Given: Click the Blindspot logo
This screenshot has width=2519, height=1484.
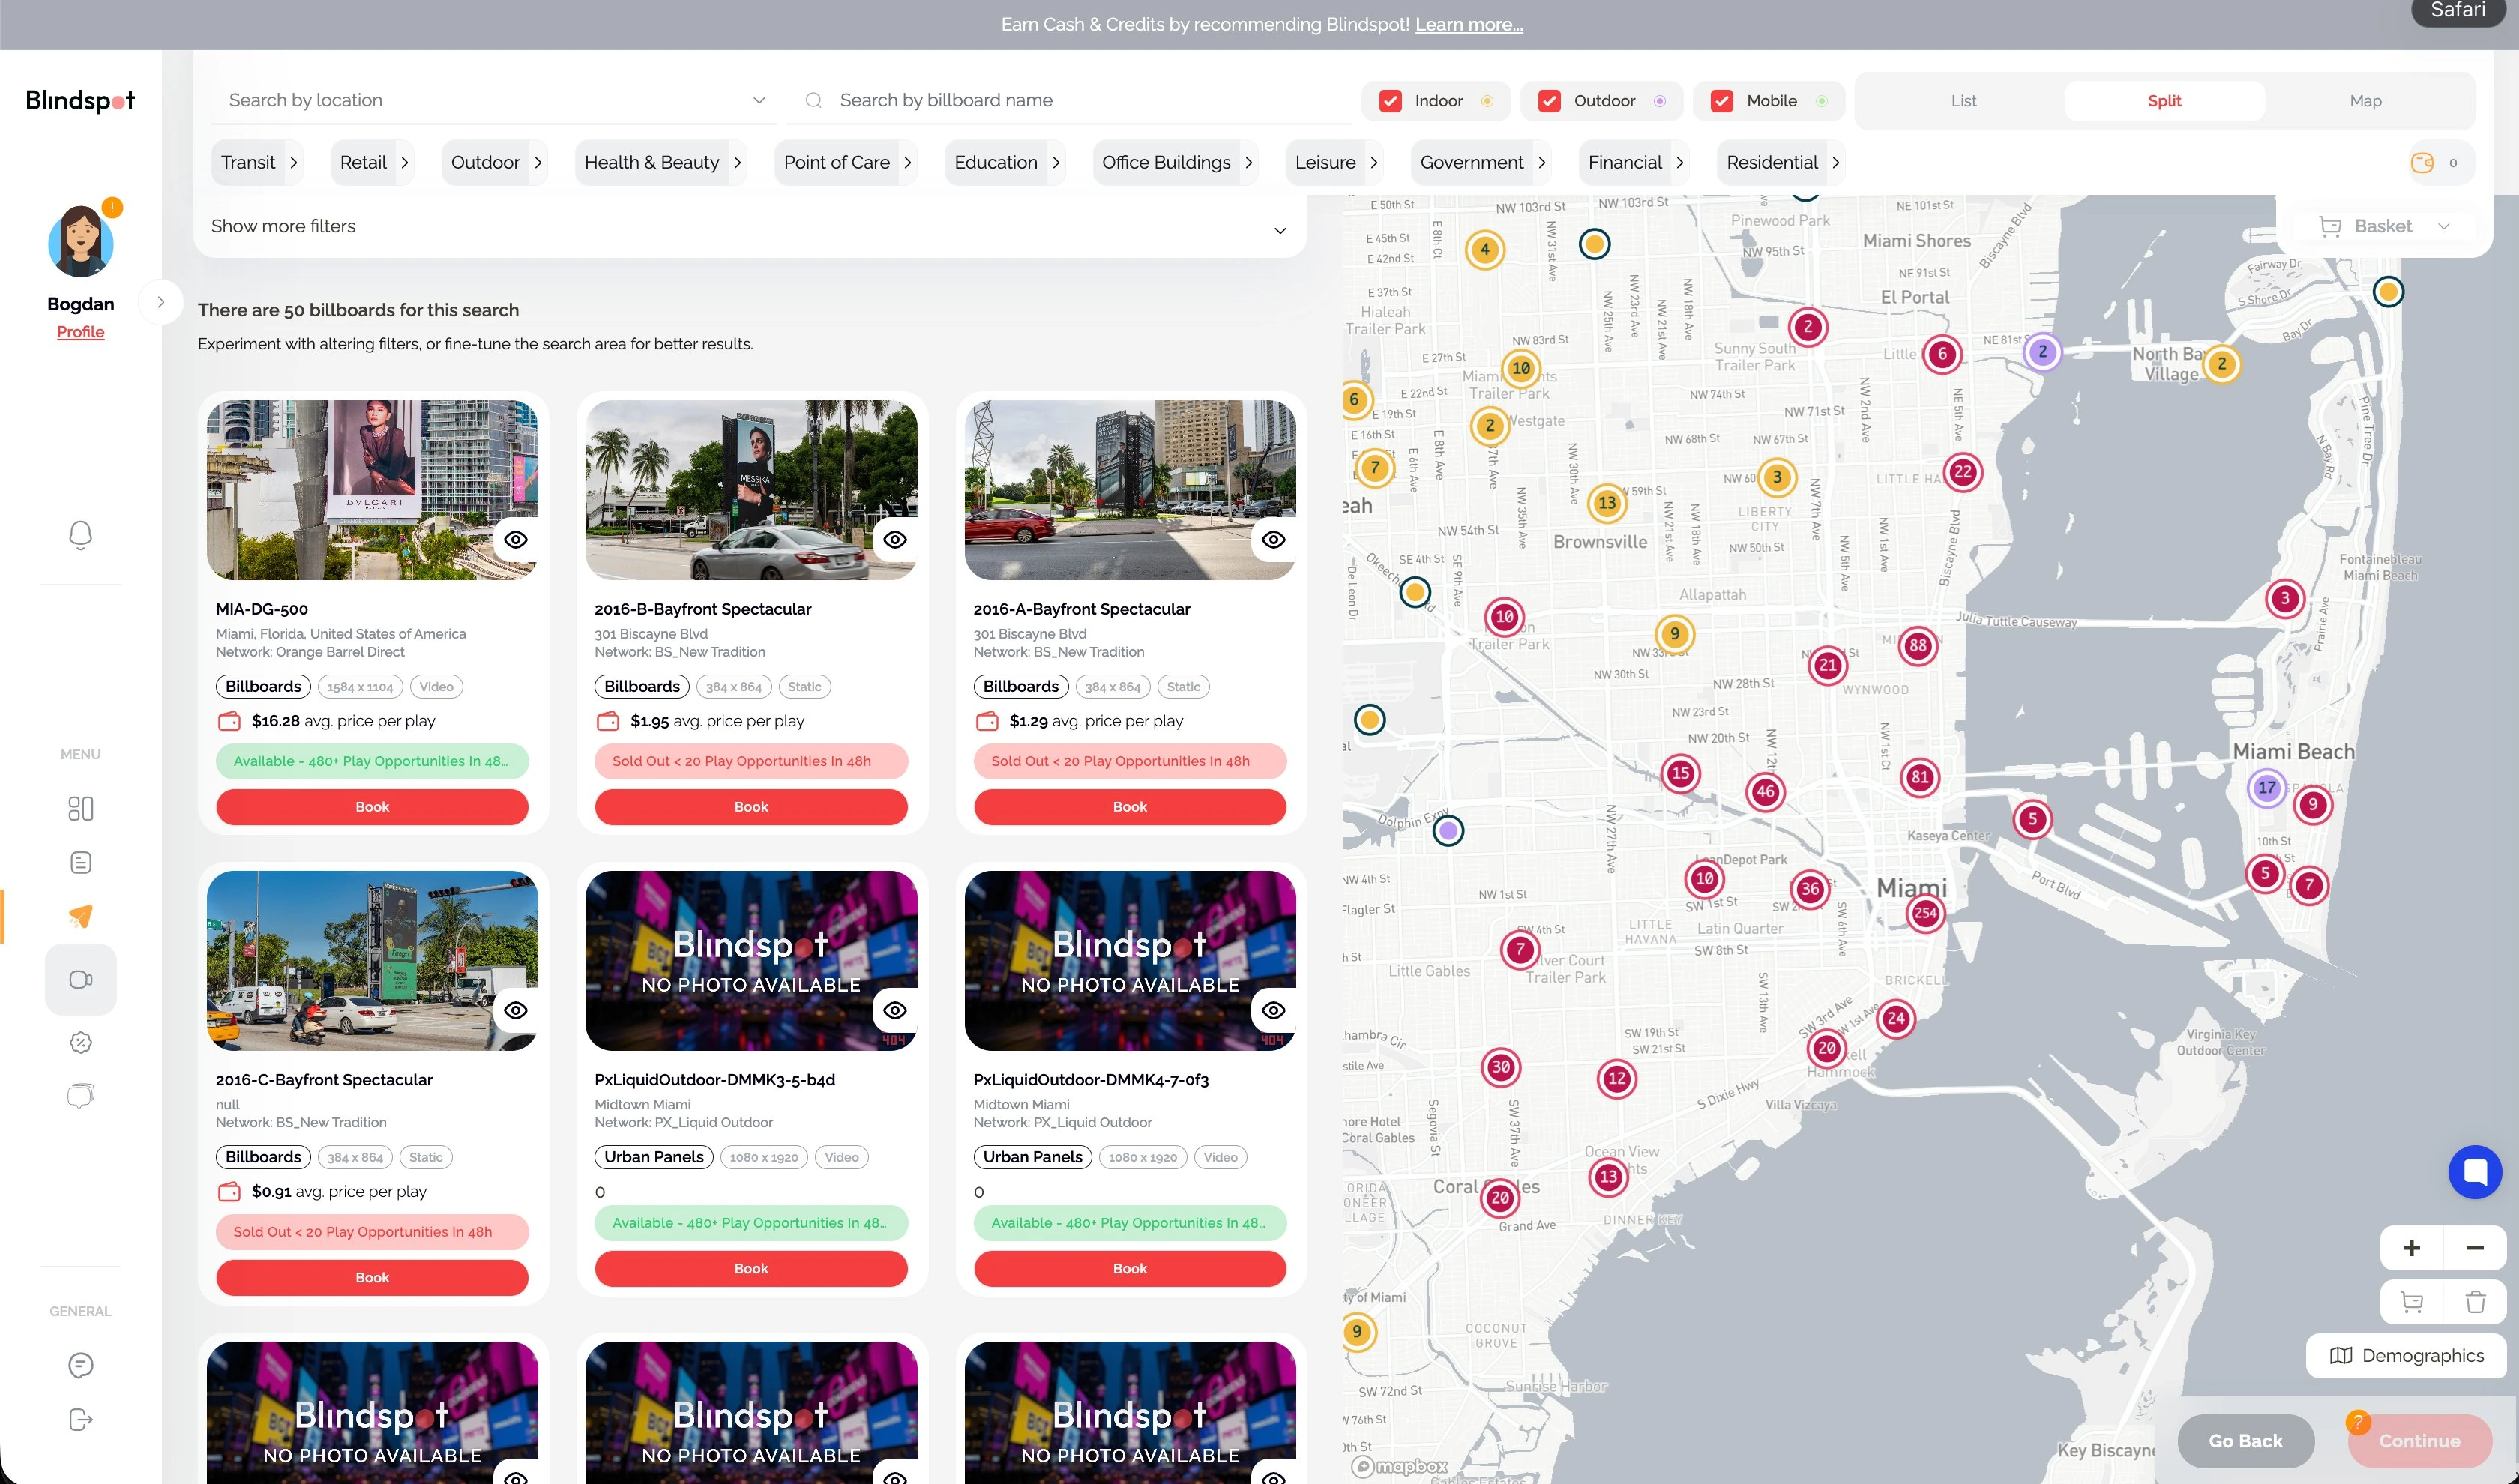Looking at the screenshot, I should tap(80, 100).
